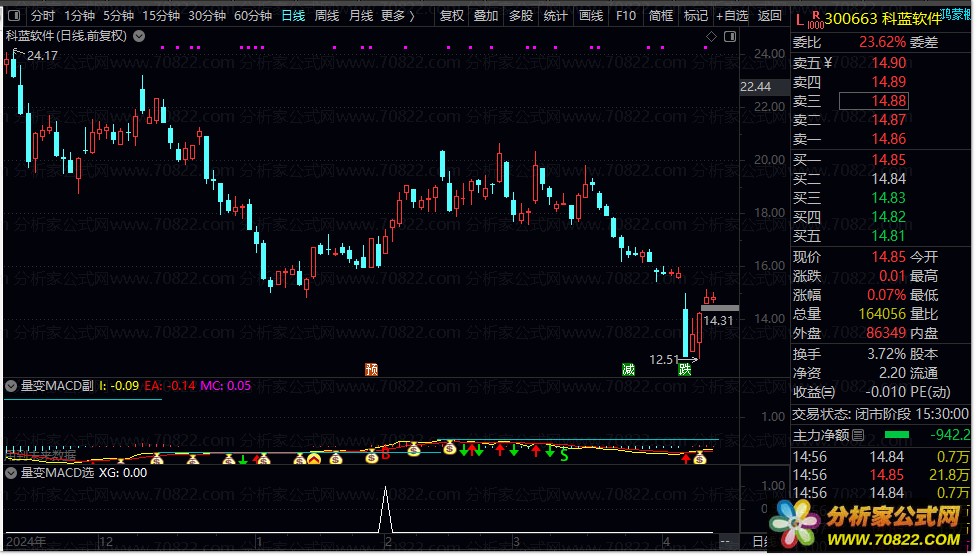Click the panel layout icon at toolbar start
Image resolution: width=977 pixels, height=556 pixels.
(x=14, y=16)
